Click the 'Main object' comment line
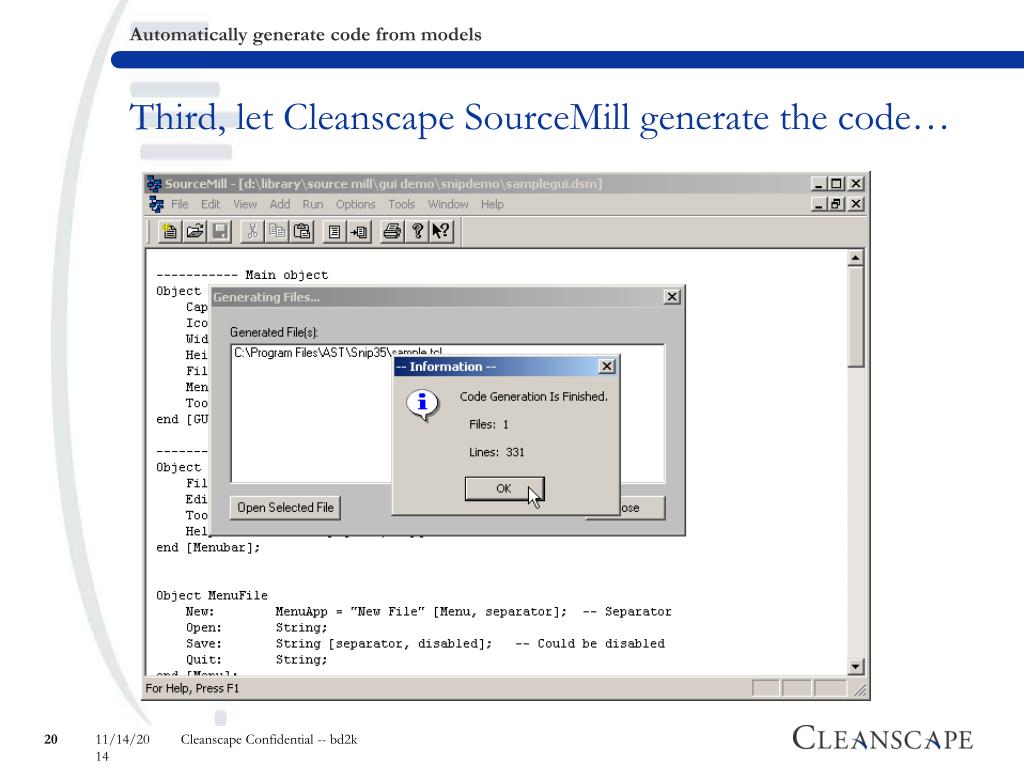The image size is (1024, 768). click(242, 275)
